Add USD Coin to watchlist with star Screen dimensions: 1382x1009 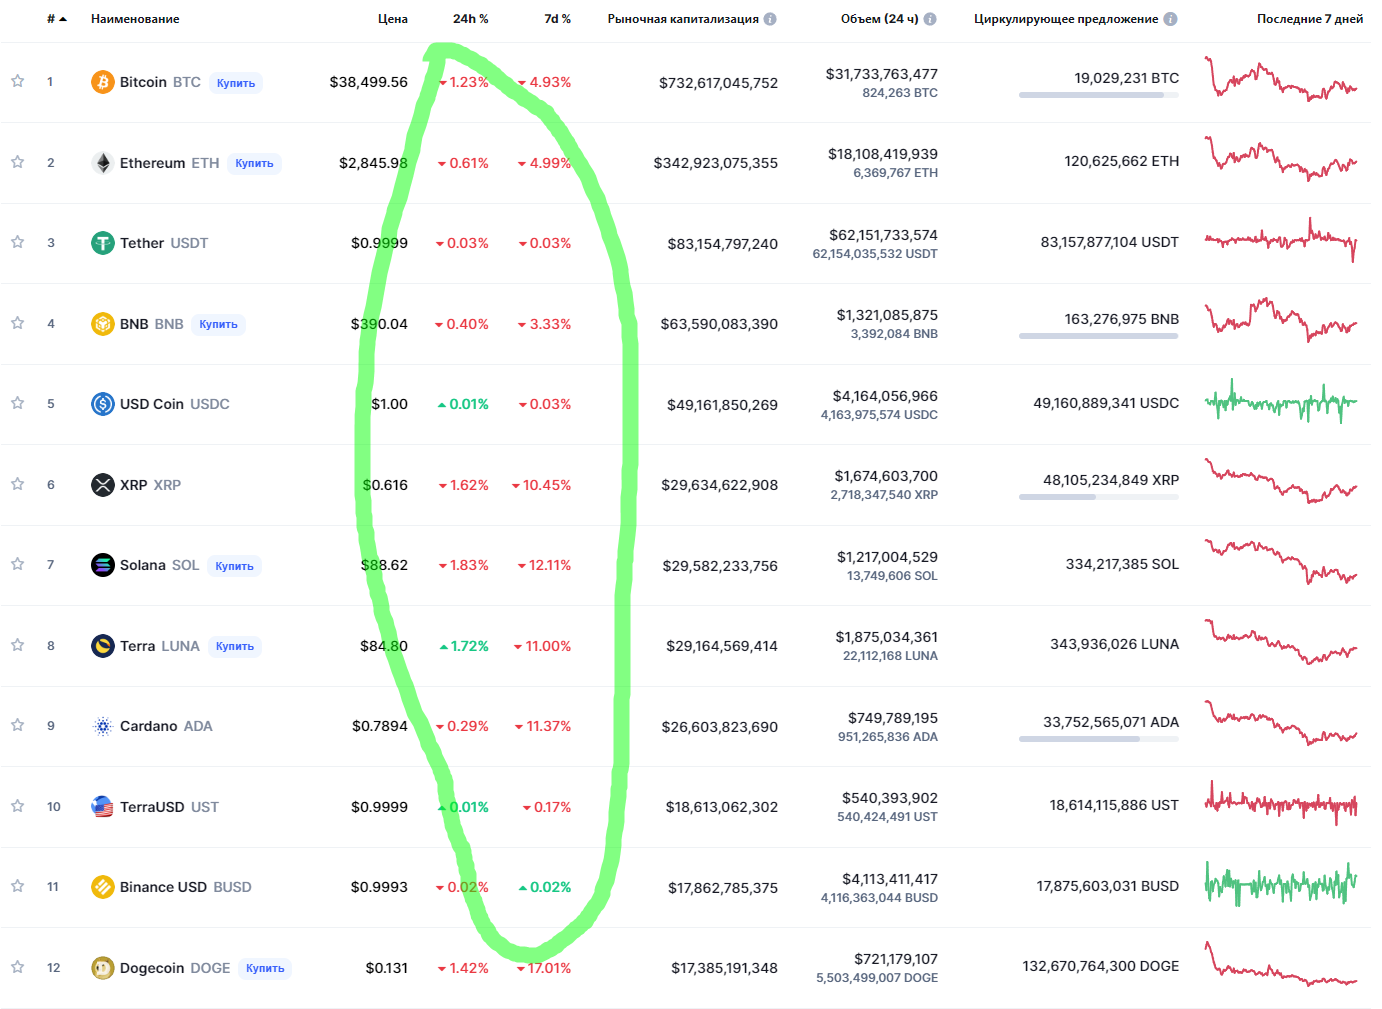pyautogui.click(x=17, y=403)
